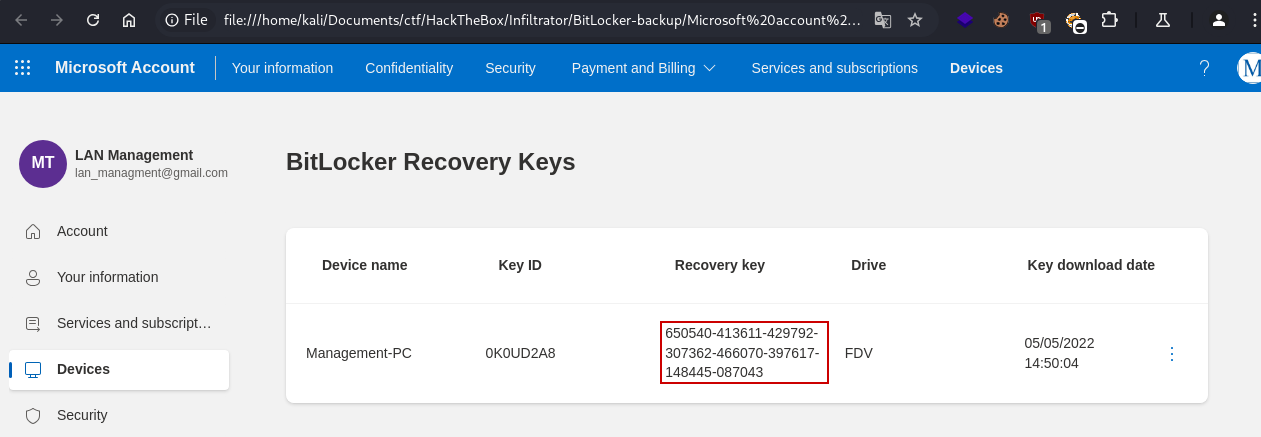1261x437 pixels.
Task: Open the cookie editor extension
Action: coord(1001,20)
